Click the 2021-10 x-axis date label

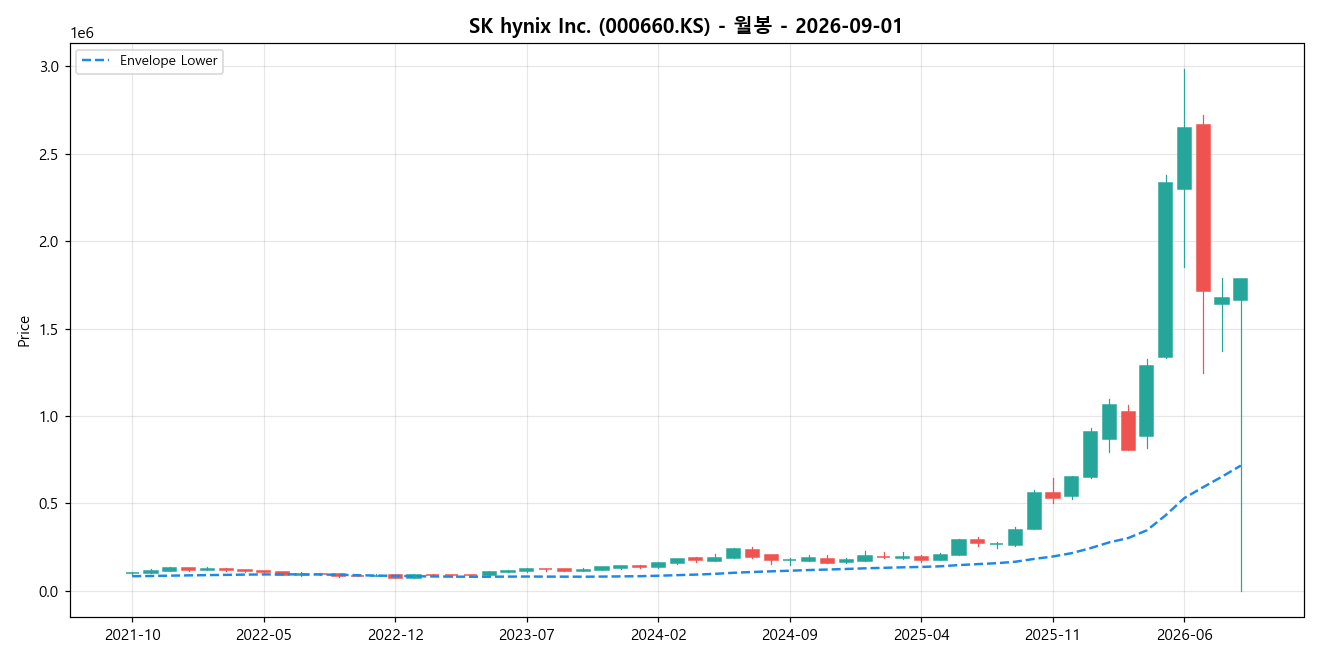(x=132, y=633)
